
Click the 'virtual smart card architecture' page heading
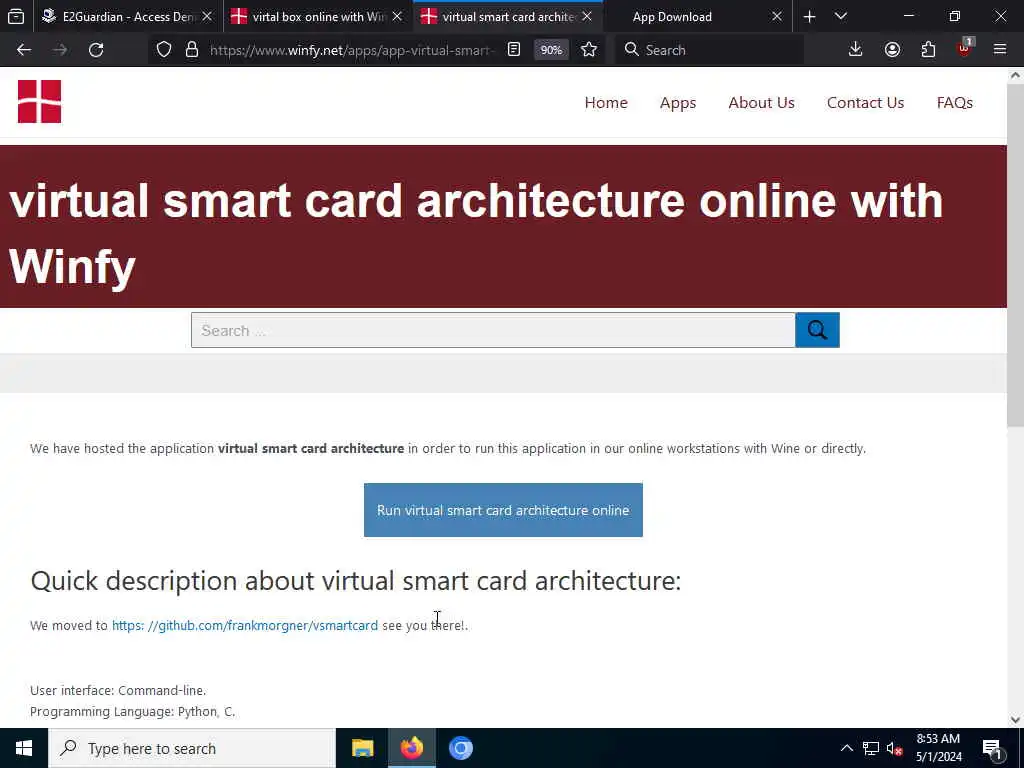(475, 232)
